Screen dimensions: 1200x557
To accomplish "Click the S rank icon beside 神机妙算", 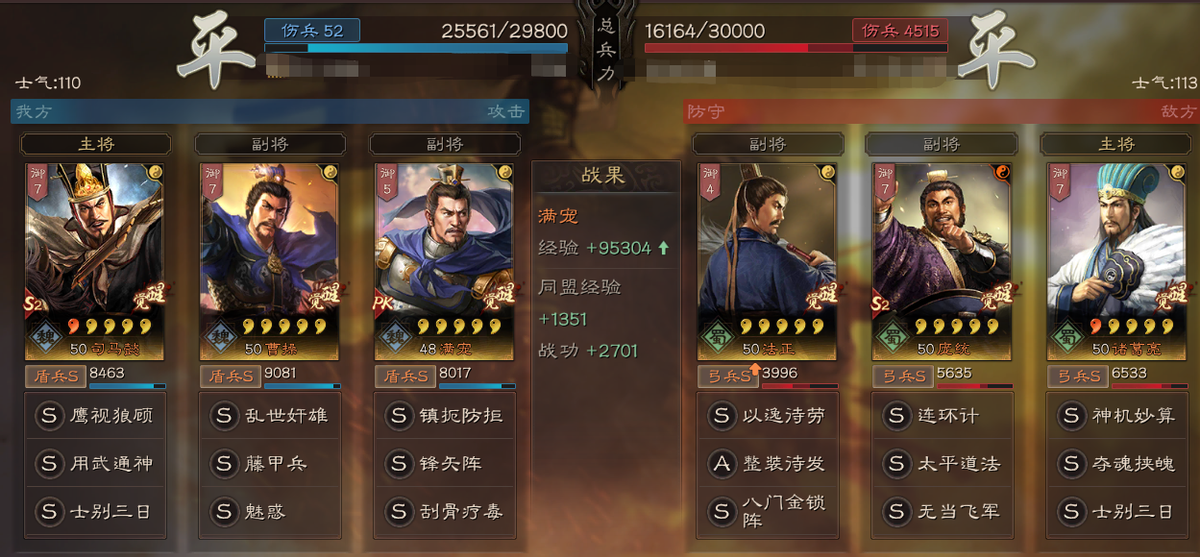I will pos(1071,415).
